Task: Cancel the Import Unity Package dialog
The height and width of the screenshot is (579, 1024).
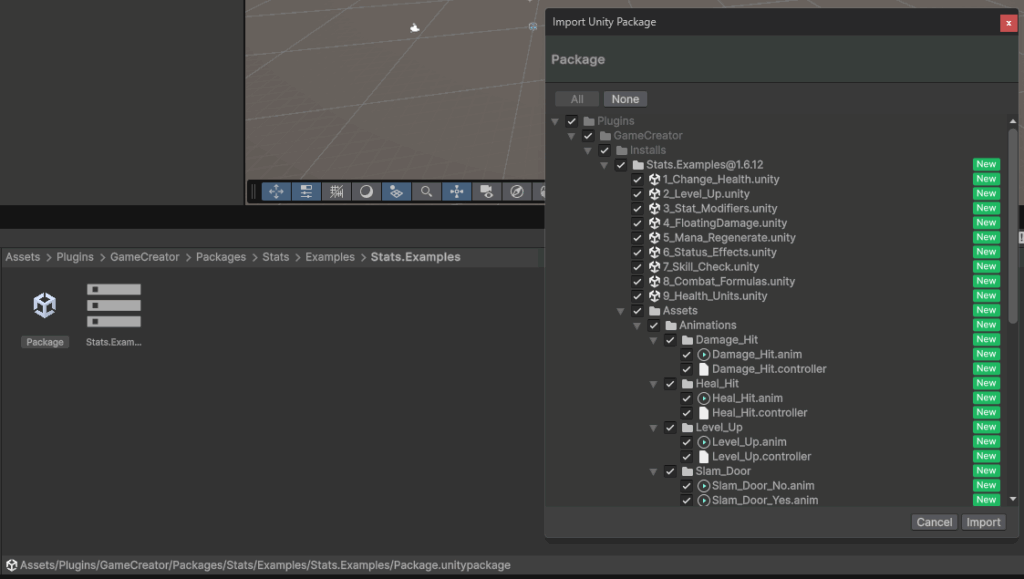Action: [x=934, y=522]
